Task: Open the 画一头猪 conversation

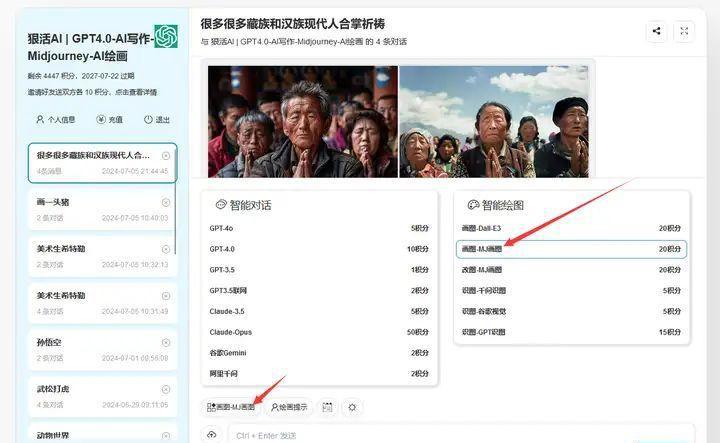Action: (x=102, y=209)
